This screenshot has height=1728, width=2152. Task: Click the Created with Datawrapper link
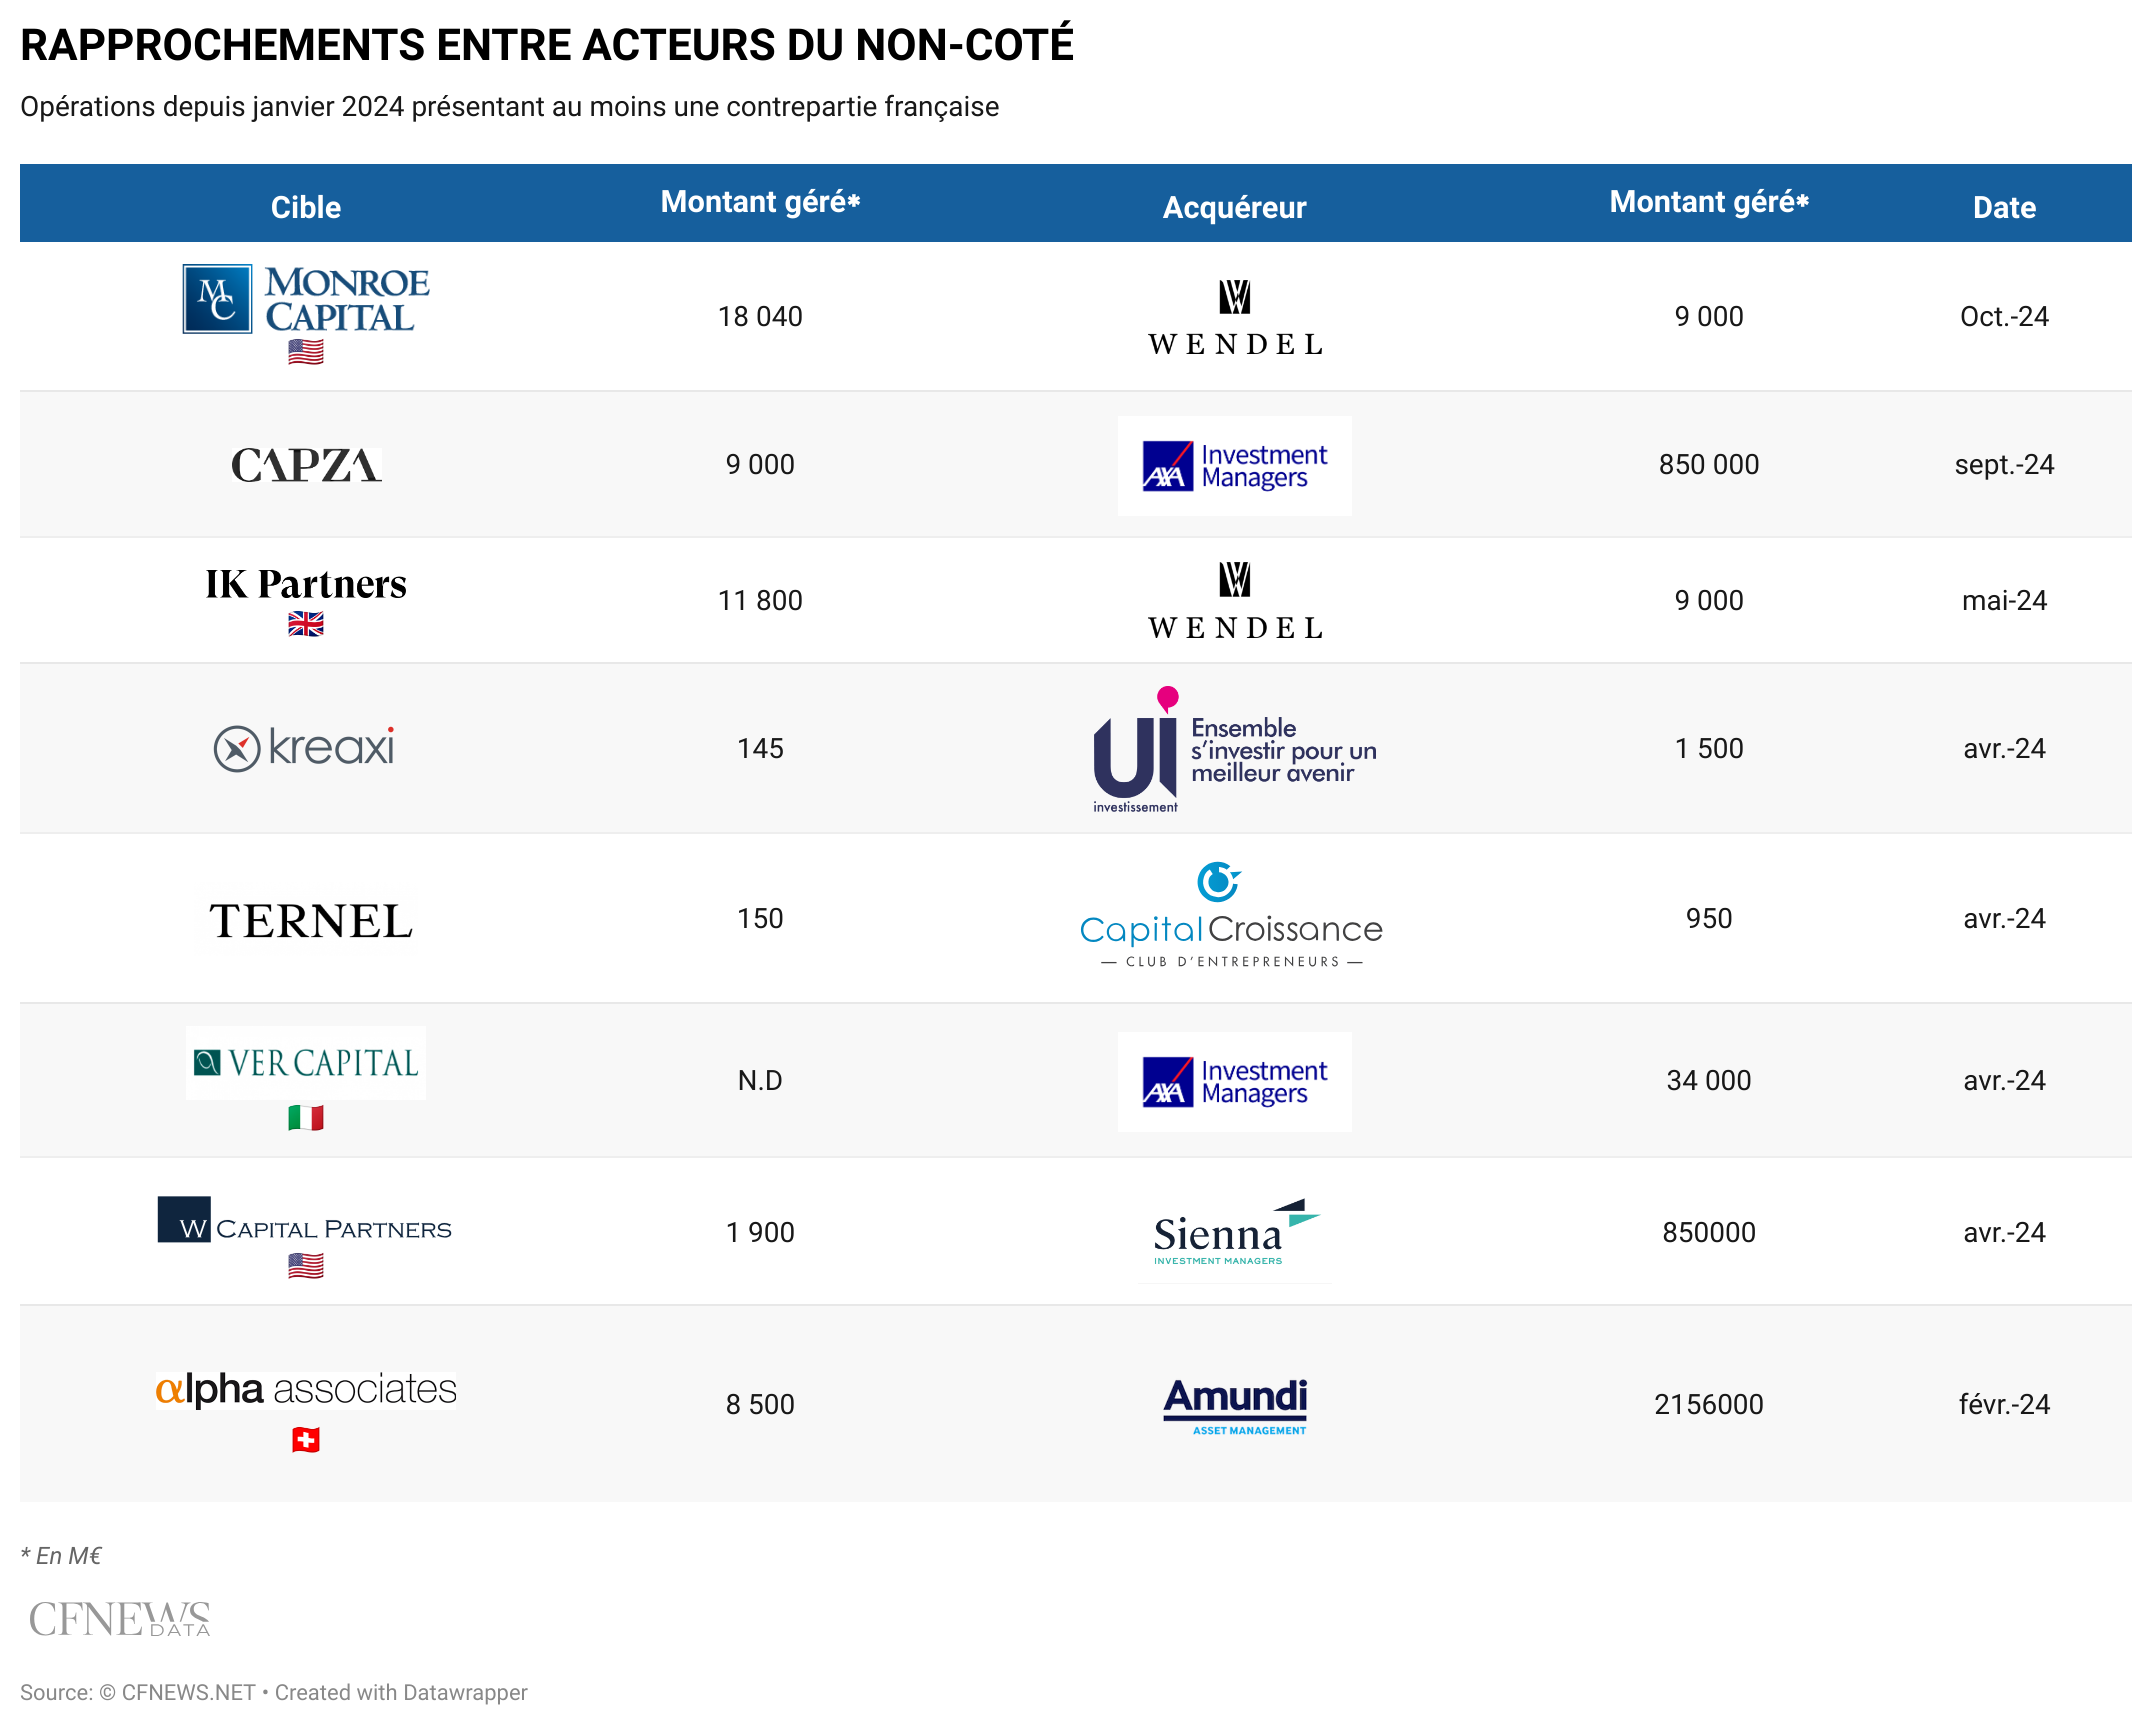pos(401,1692)
